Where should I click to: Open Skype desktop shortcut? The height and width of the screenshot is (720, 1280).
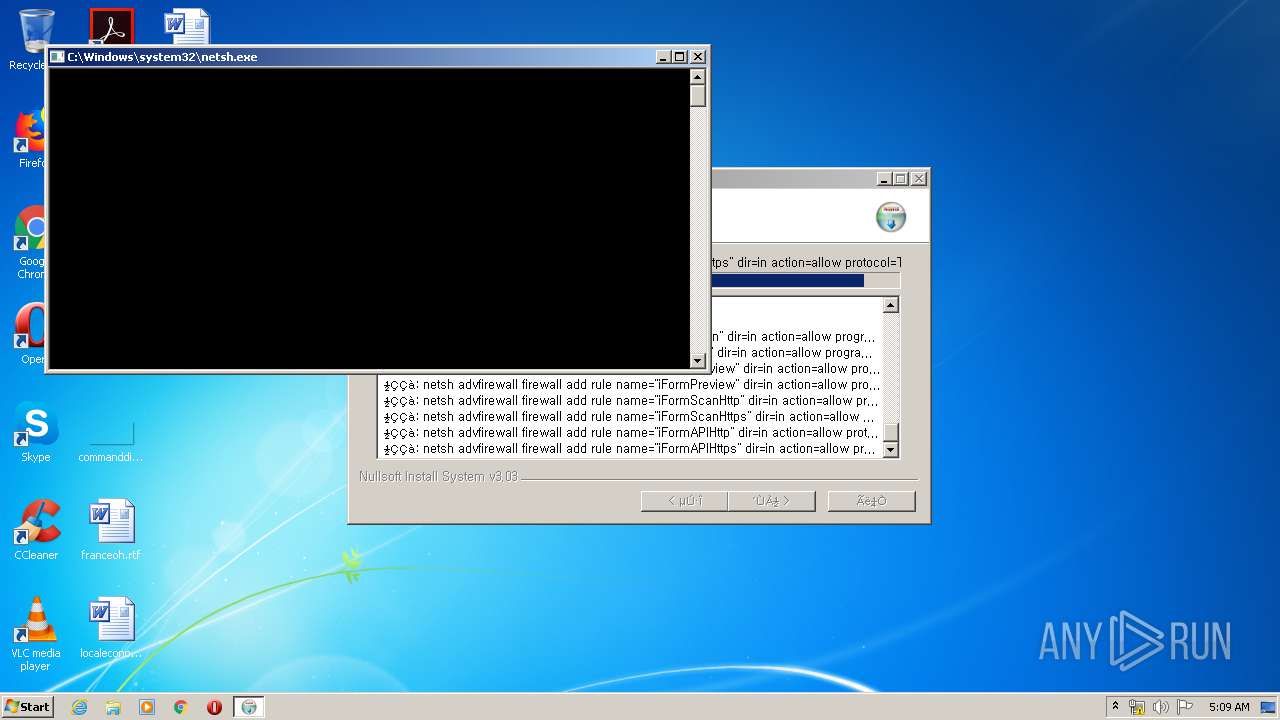[36, 433]
